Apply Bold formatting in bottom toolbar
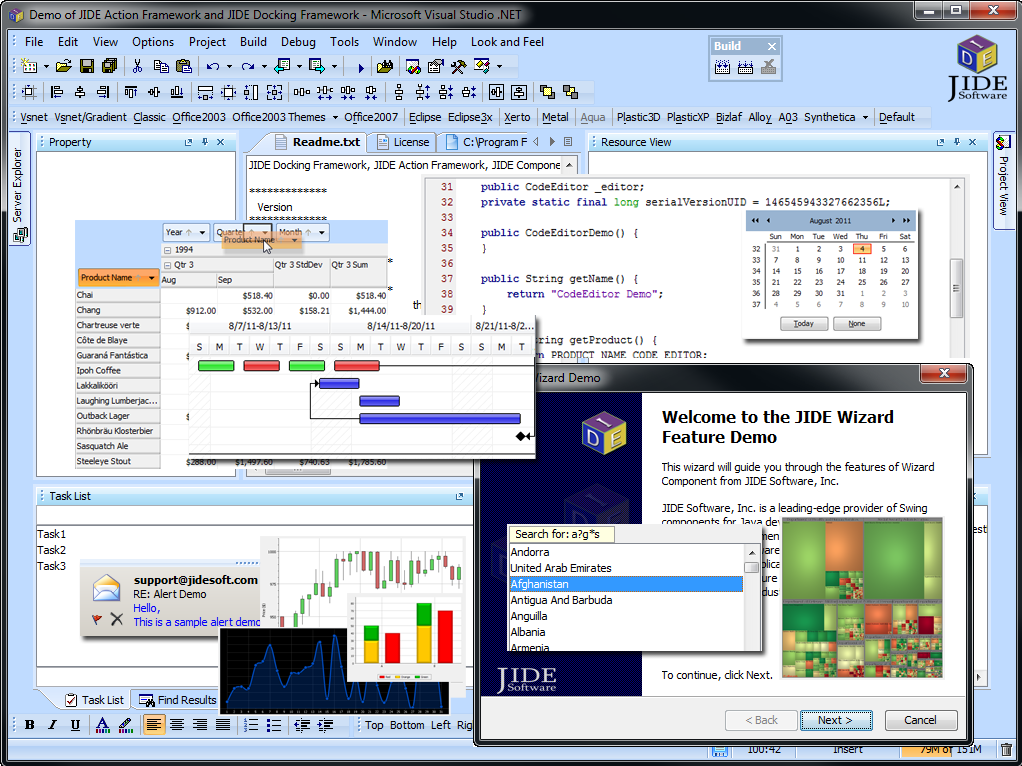The height and width of the screenshot is (766, 1022). click(x=29, y=725)
